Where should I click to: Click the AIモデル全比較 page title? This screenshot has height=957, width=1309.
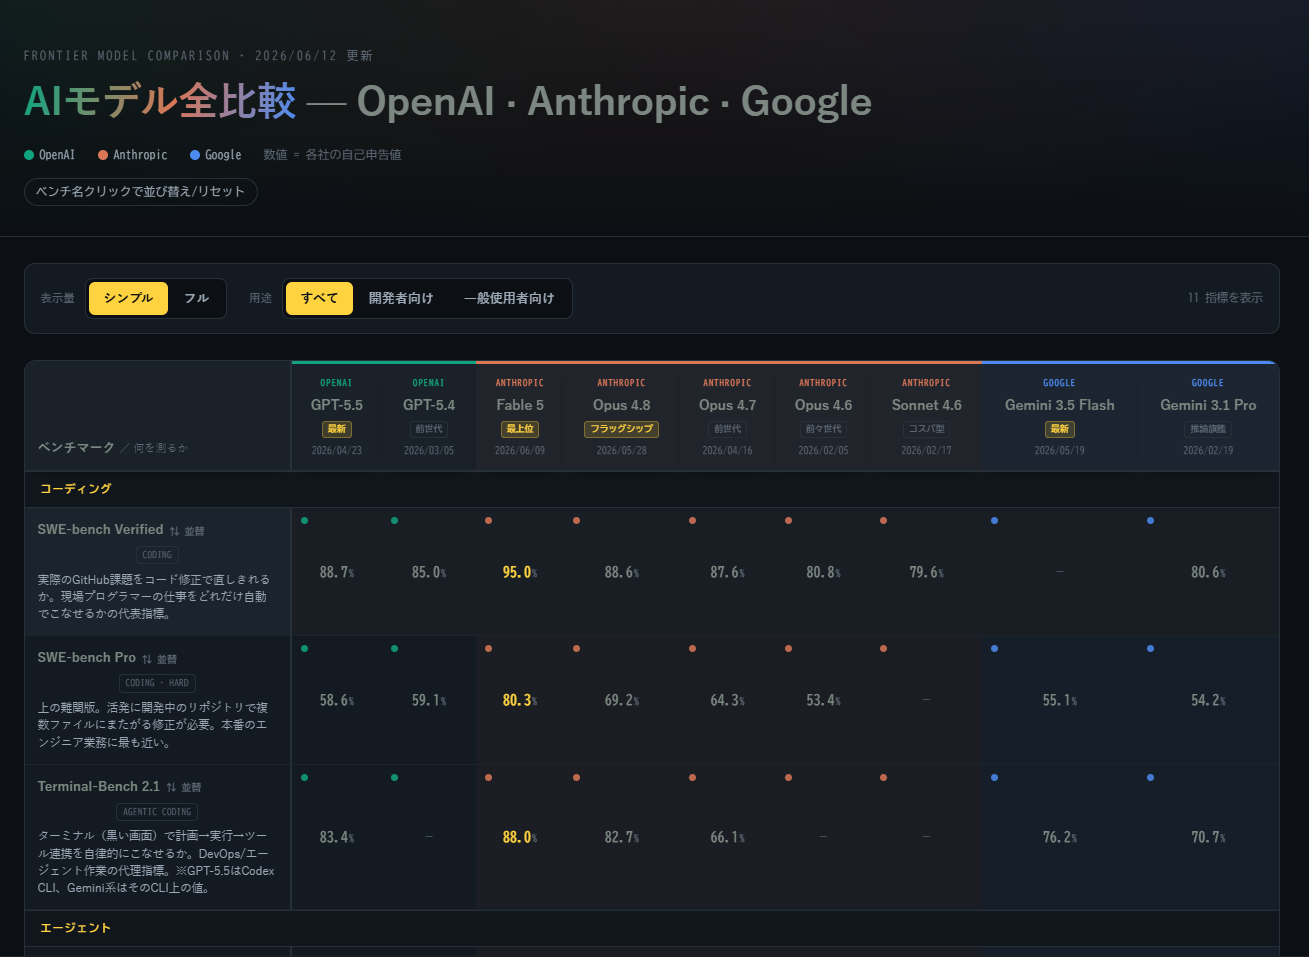(160, 101)
